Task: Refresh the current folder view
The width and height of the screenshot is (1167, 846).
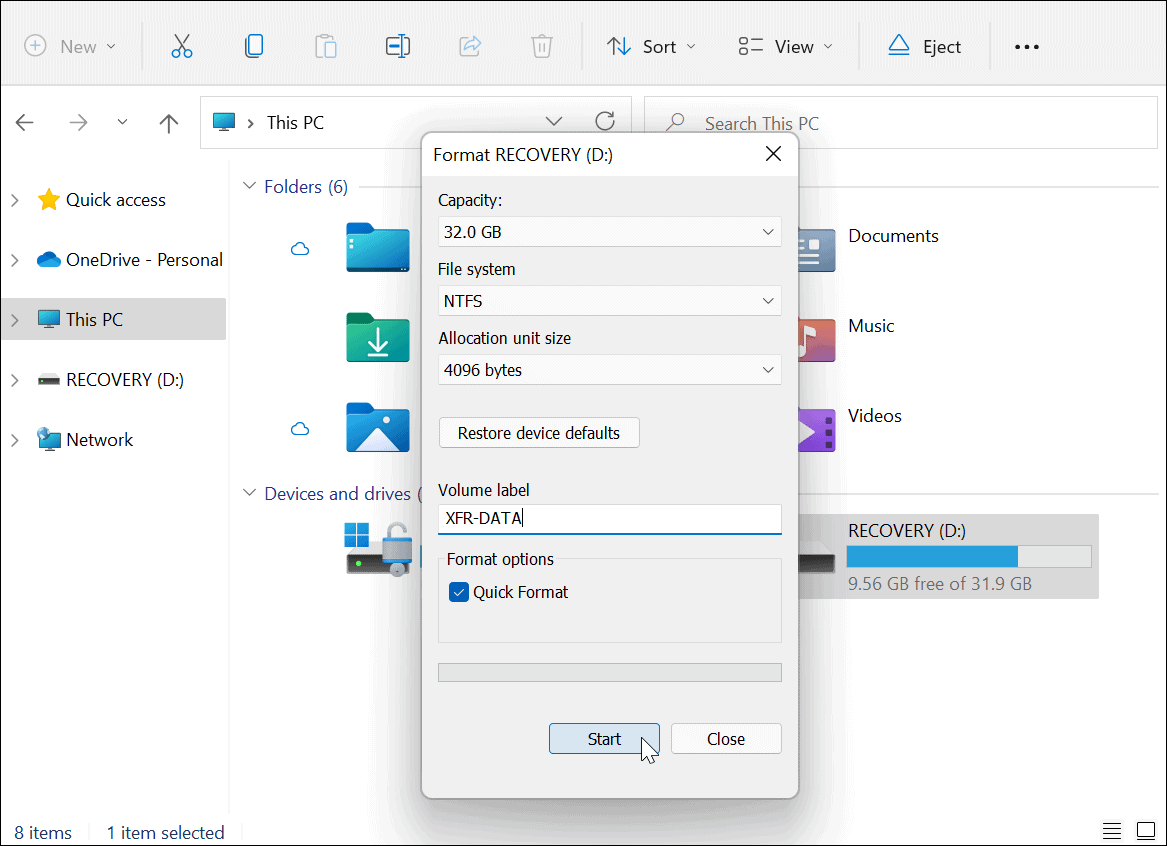Action: [x=605, y=120]
